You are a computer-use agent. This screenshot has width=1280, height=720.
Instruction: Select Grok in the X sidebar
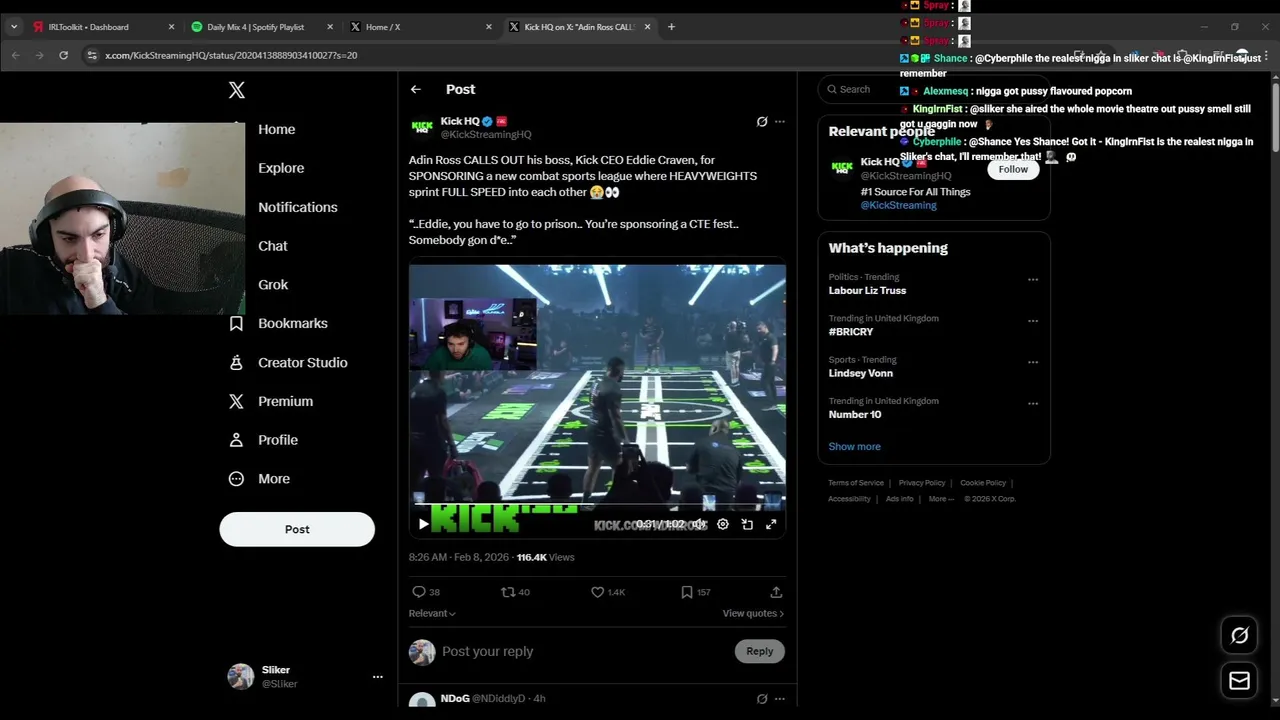(x=273, y=285)
